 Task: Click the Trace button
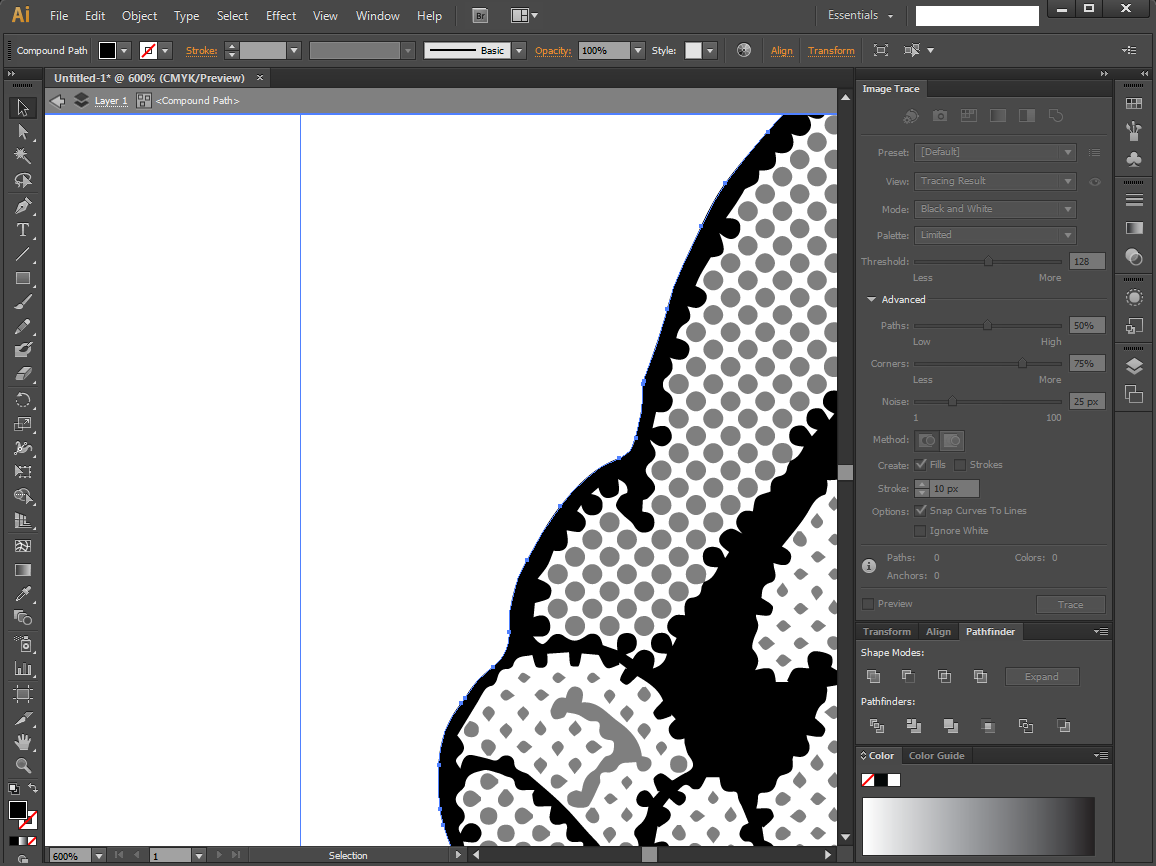pyautogui.click(x=1070, y=604)
